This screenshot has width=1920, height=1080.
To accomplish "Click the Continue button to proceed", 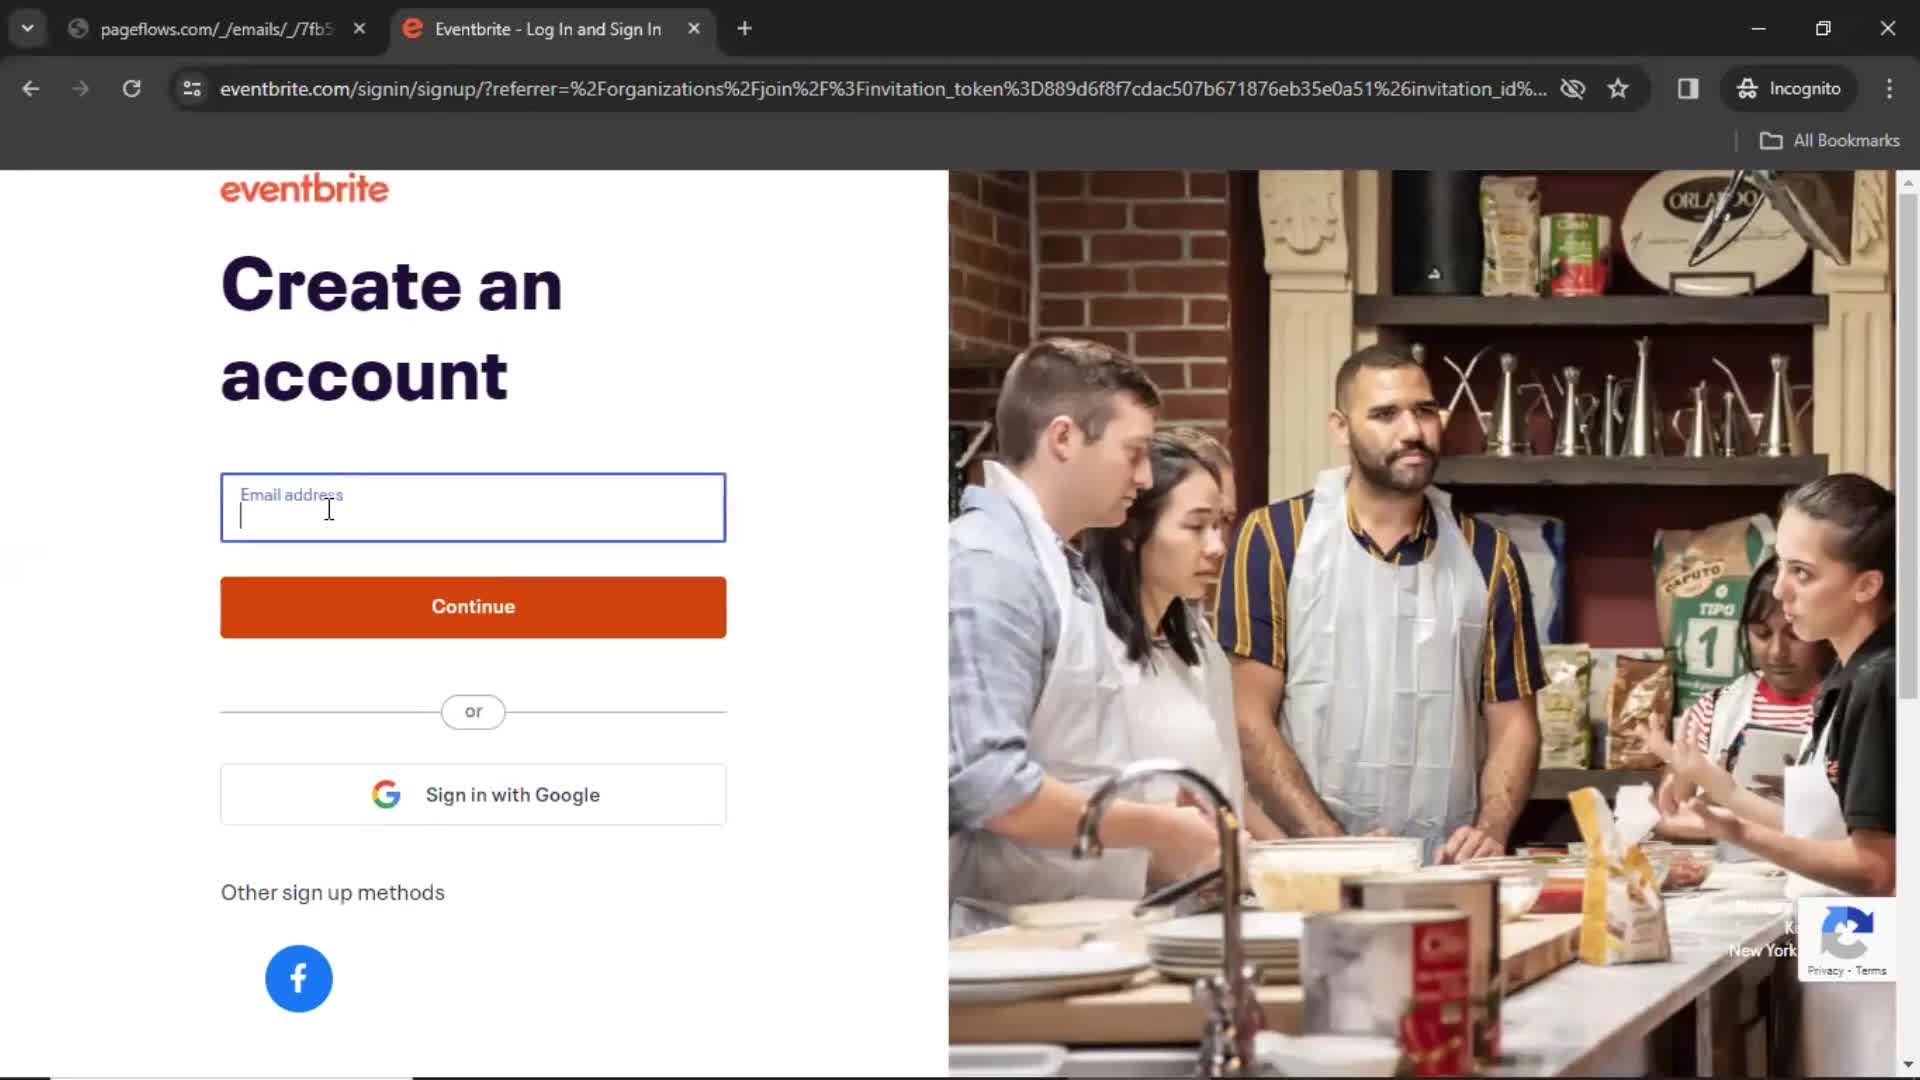I will (473, 607).
